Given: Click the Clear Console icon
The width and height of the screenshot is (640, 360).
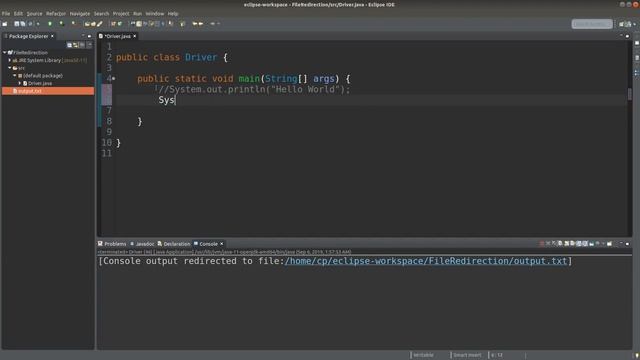Looking at the screenshot, I should tap(560, 244).
